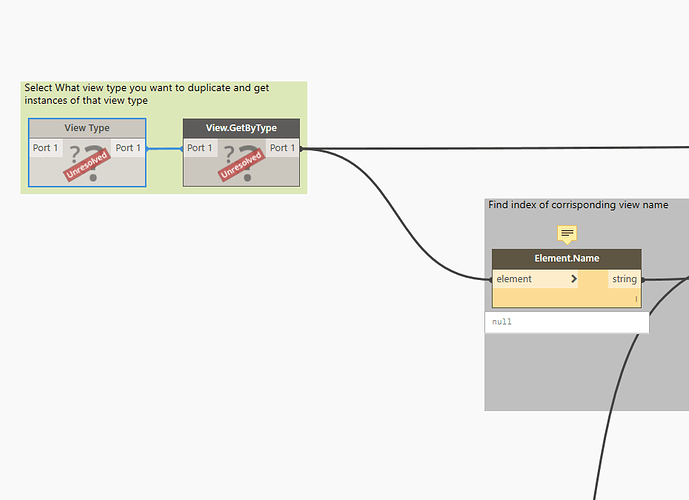This screenshot has height=500, width=689.
Task: Click the View Type node's output Port 1
Action: (x=128, y=148)
